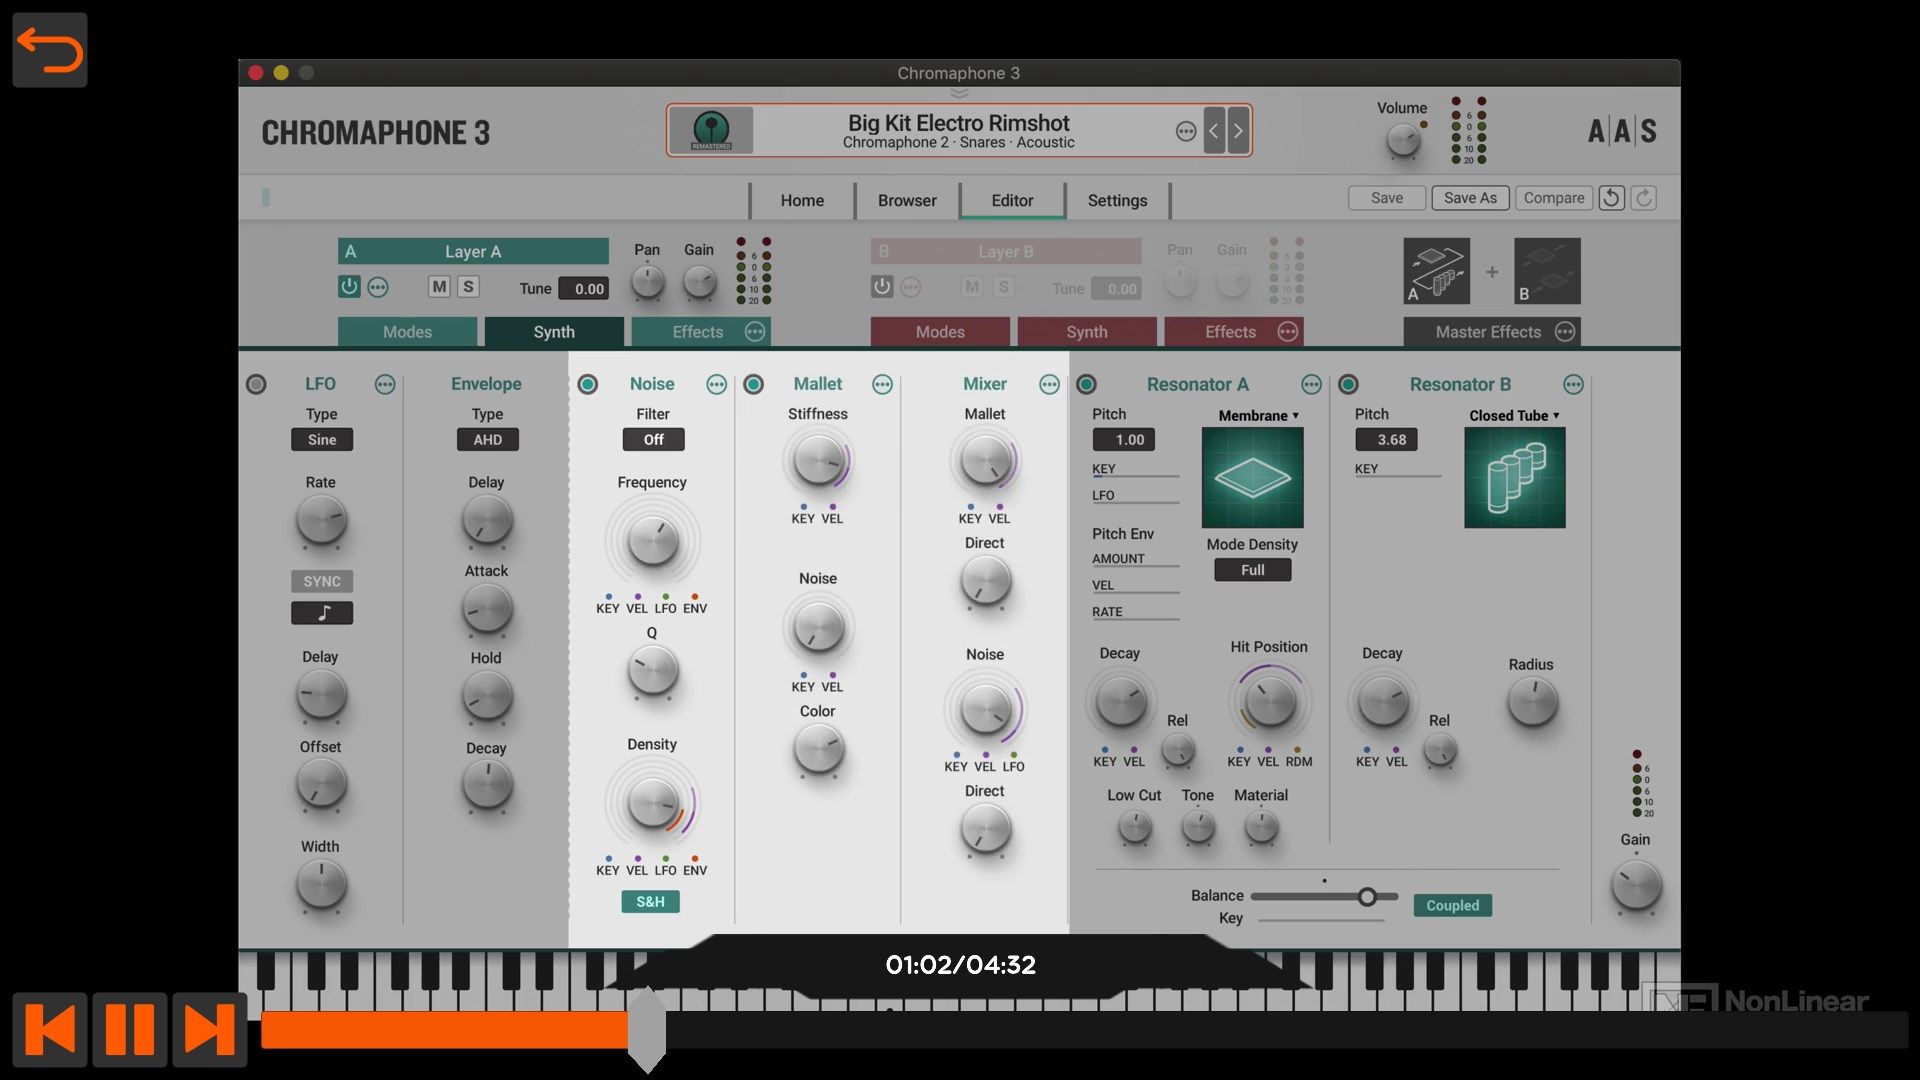Switch to the Editor tab
Screen dimensions: 1920x1080
(1012, 201)
